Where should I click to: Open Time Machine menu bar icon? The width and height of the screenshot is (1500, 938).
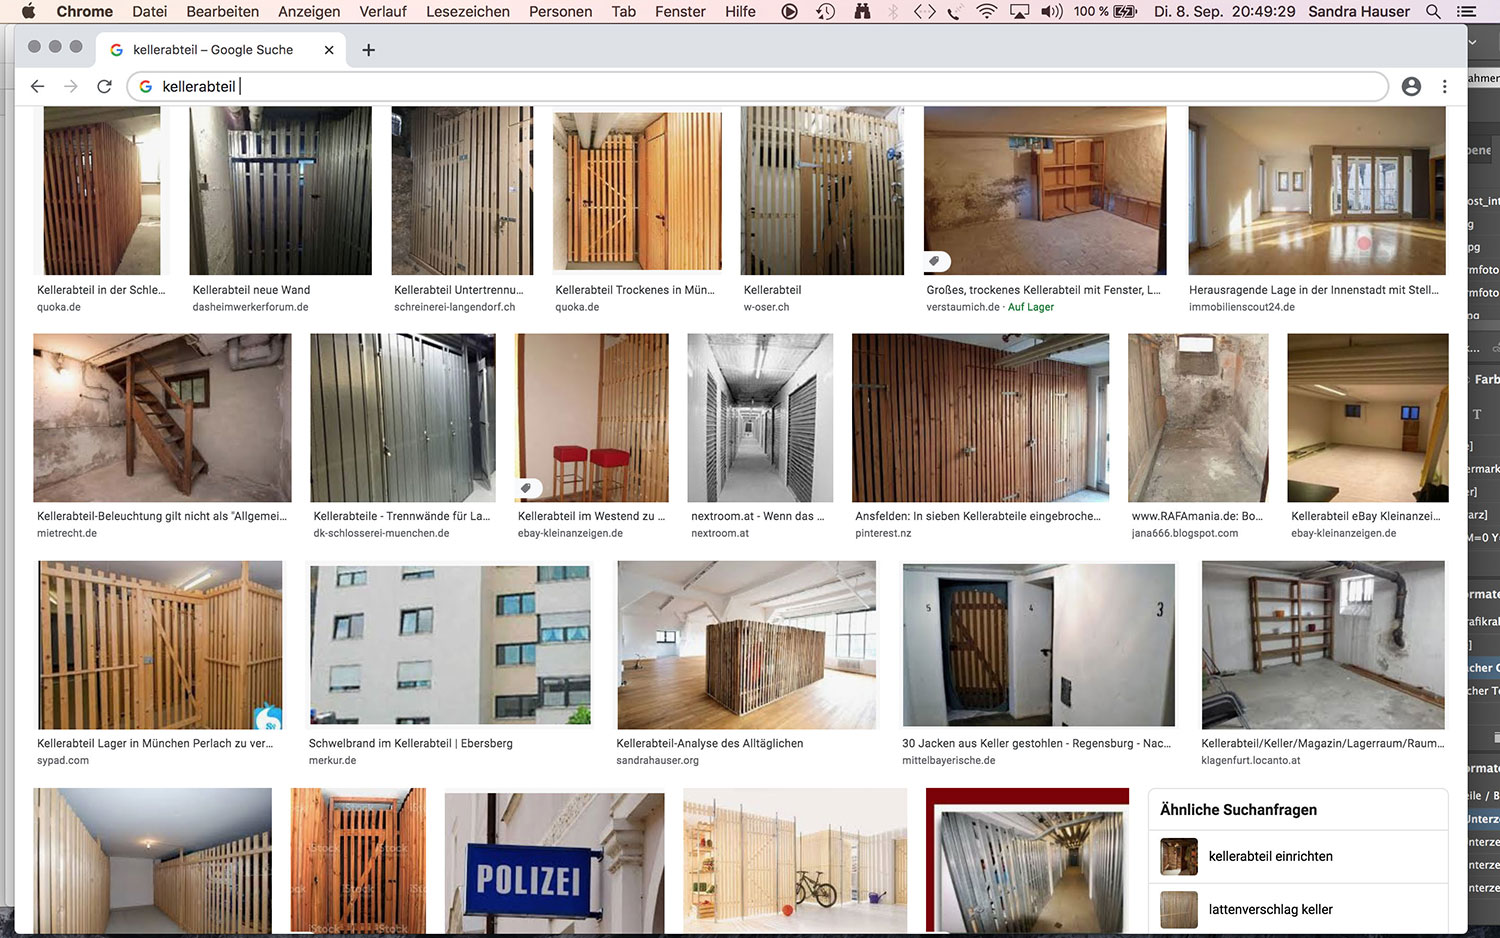tap(825, 11)
